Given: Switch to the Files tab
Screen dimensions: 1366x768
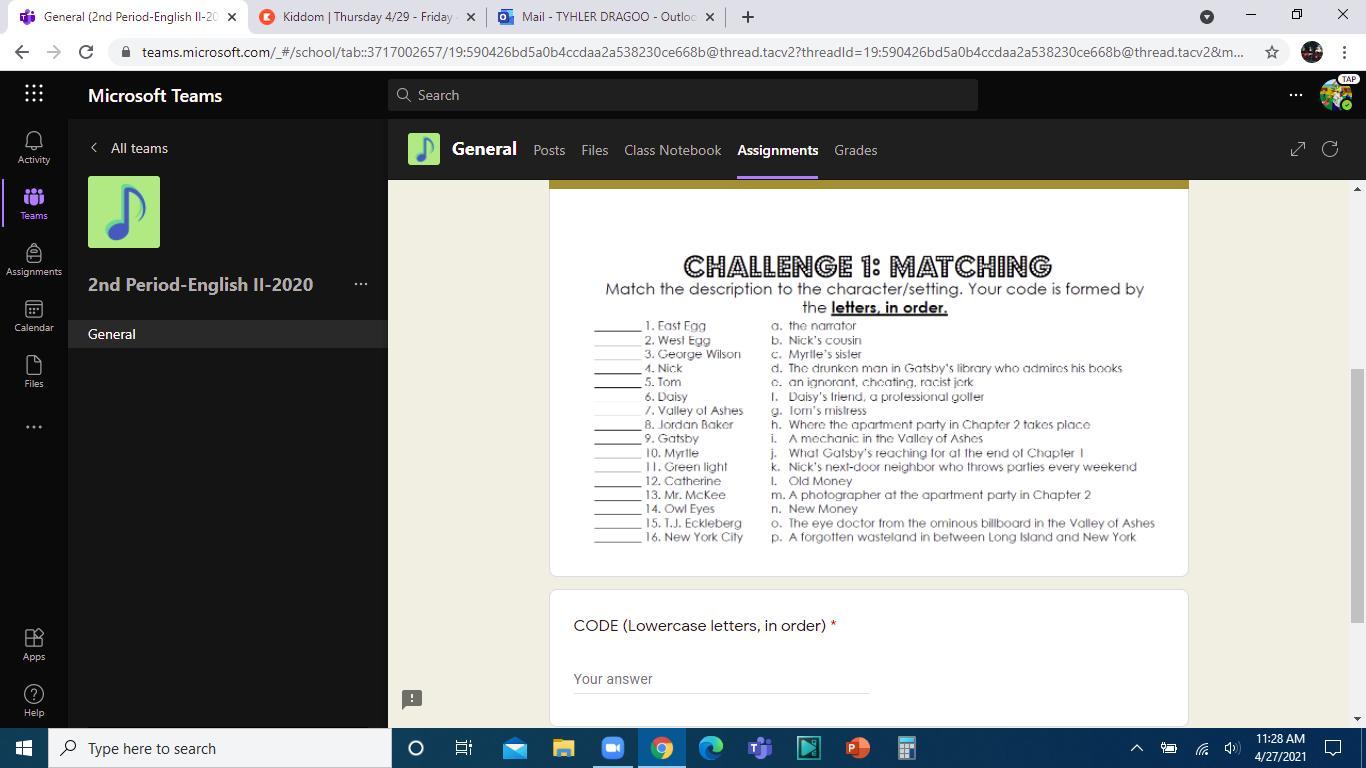Looking at the screenshot, I should (594, 150).
